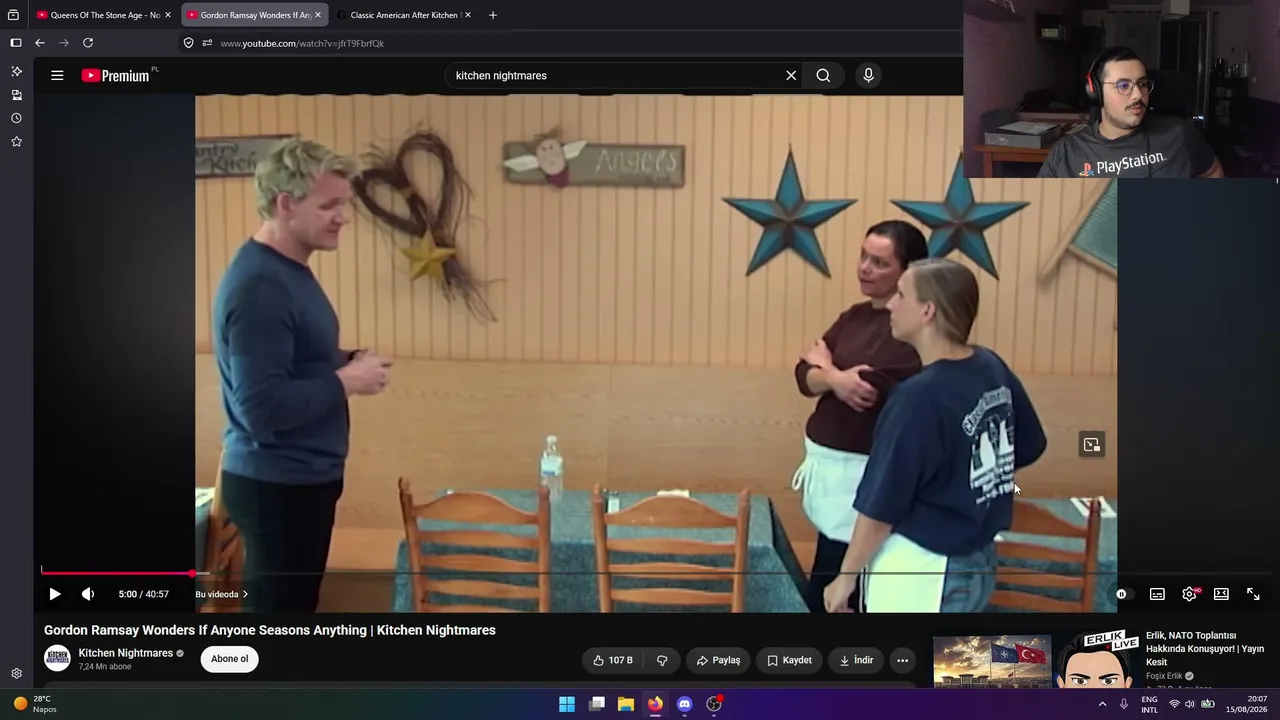Open the YouTube guide hamburger menu

click(x=57, y=75)
